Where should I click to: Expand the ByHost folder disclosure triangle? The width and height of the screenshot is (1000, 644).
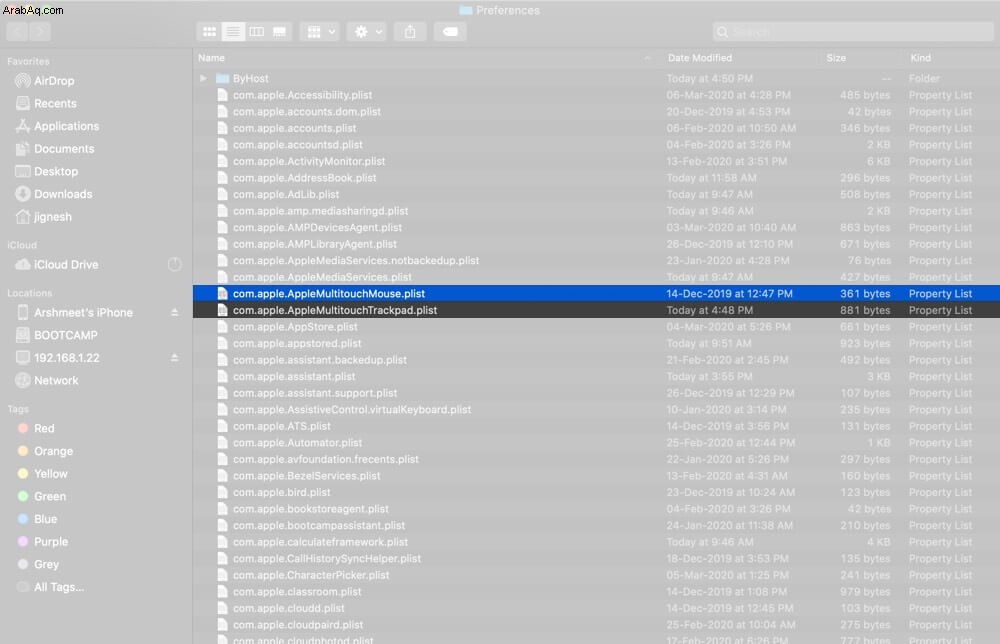pos(203,78)
